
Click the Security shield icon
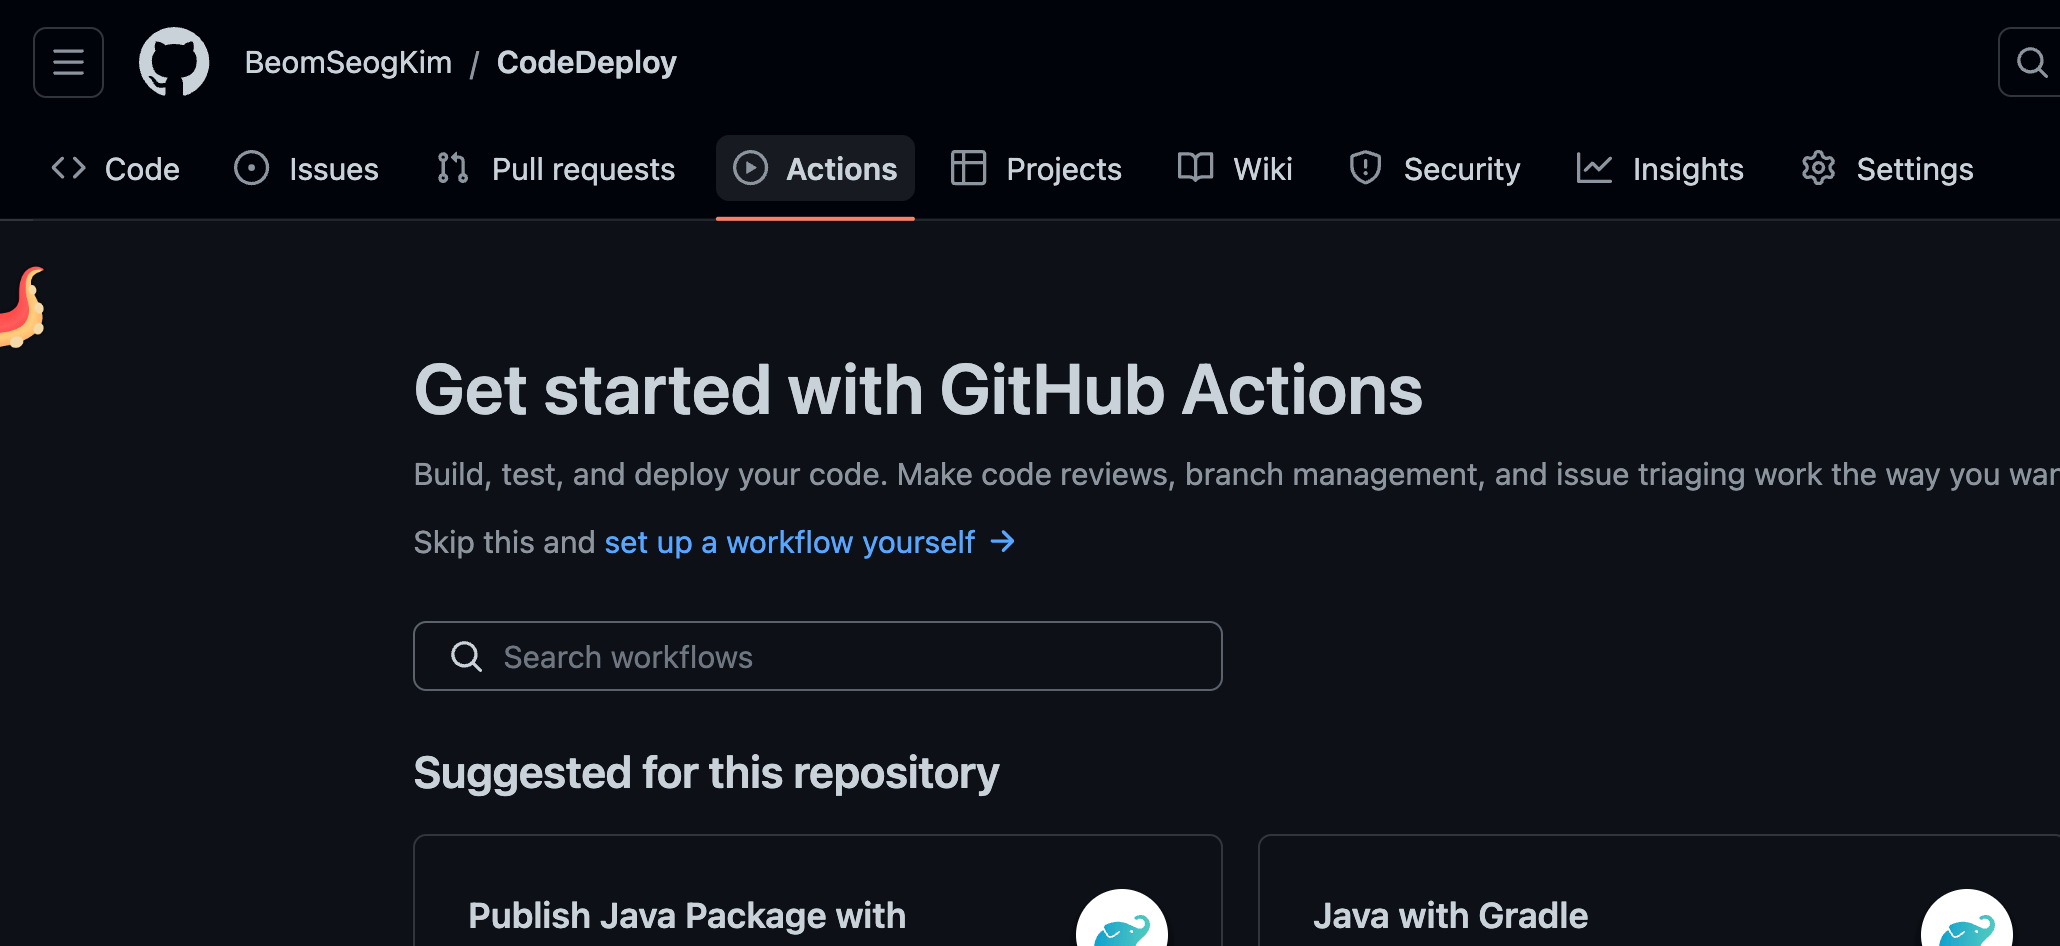pos(1365,168)
